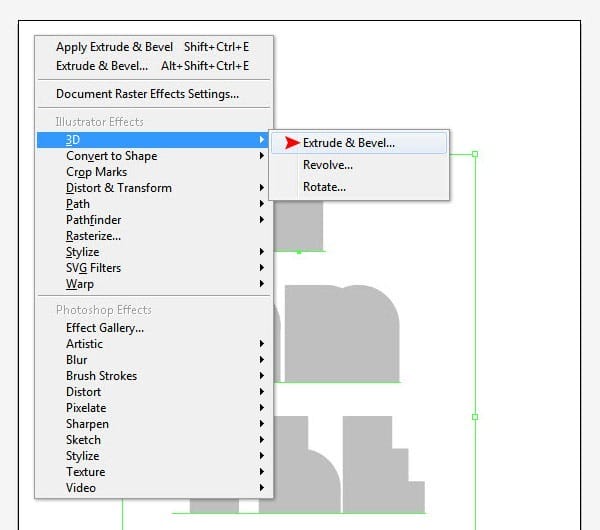
Task: Open Document Raster Effects Settings
Action: coord(147,94)
